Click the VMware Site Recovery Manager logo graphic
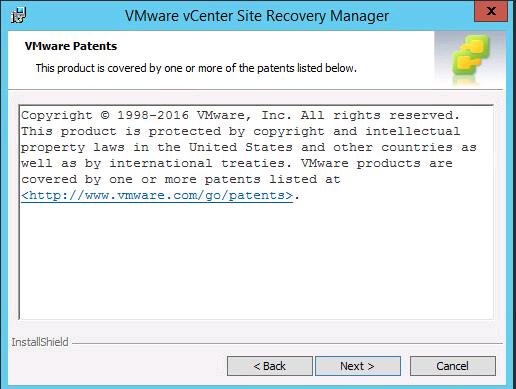 point(471,57)
